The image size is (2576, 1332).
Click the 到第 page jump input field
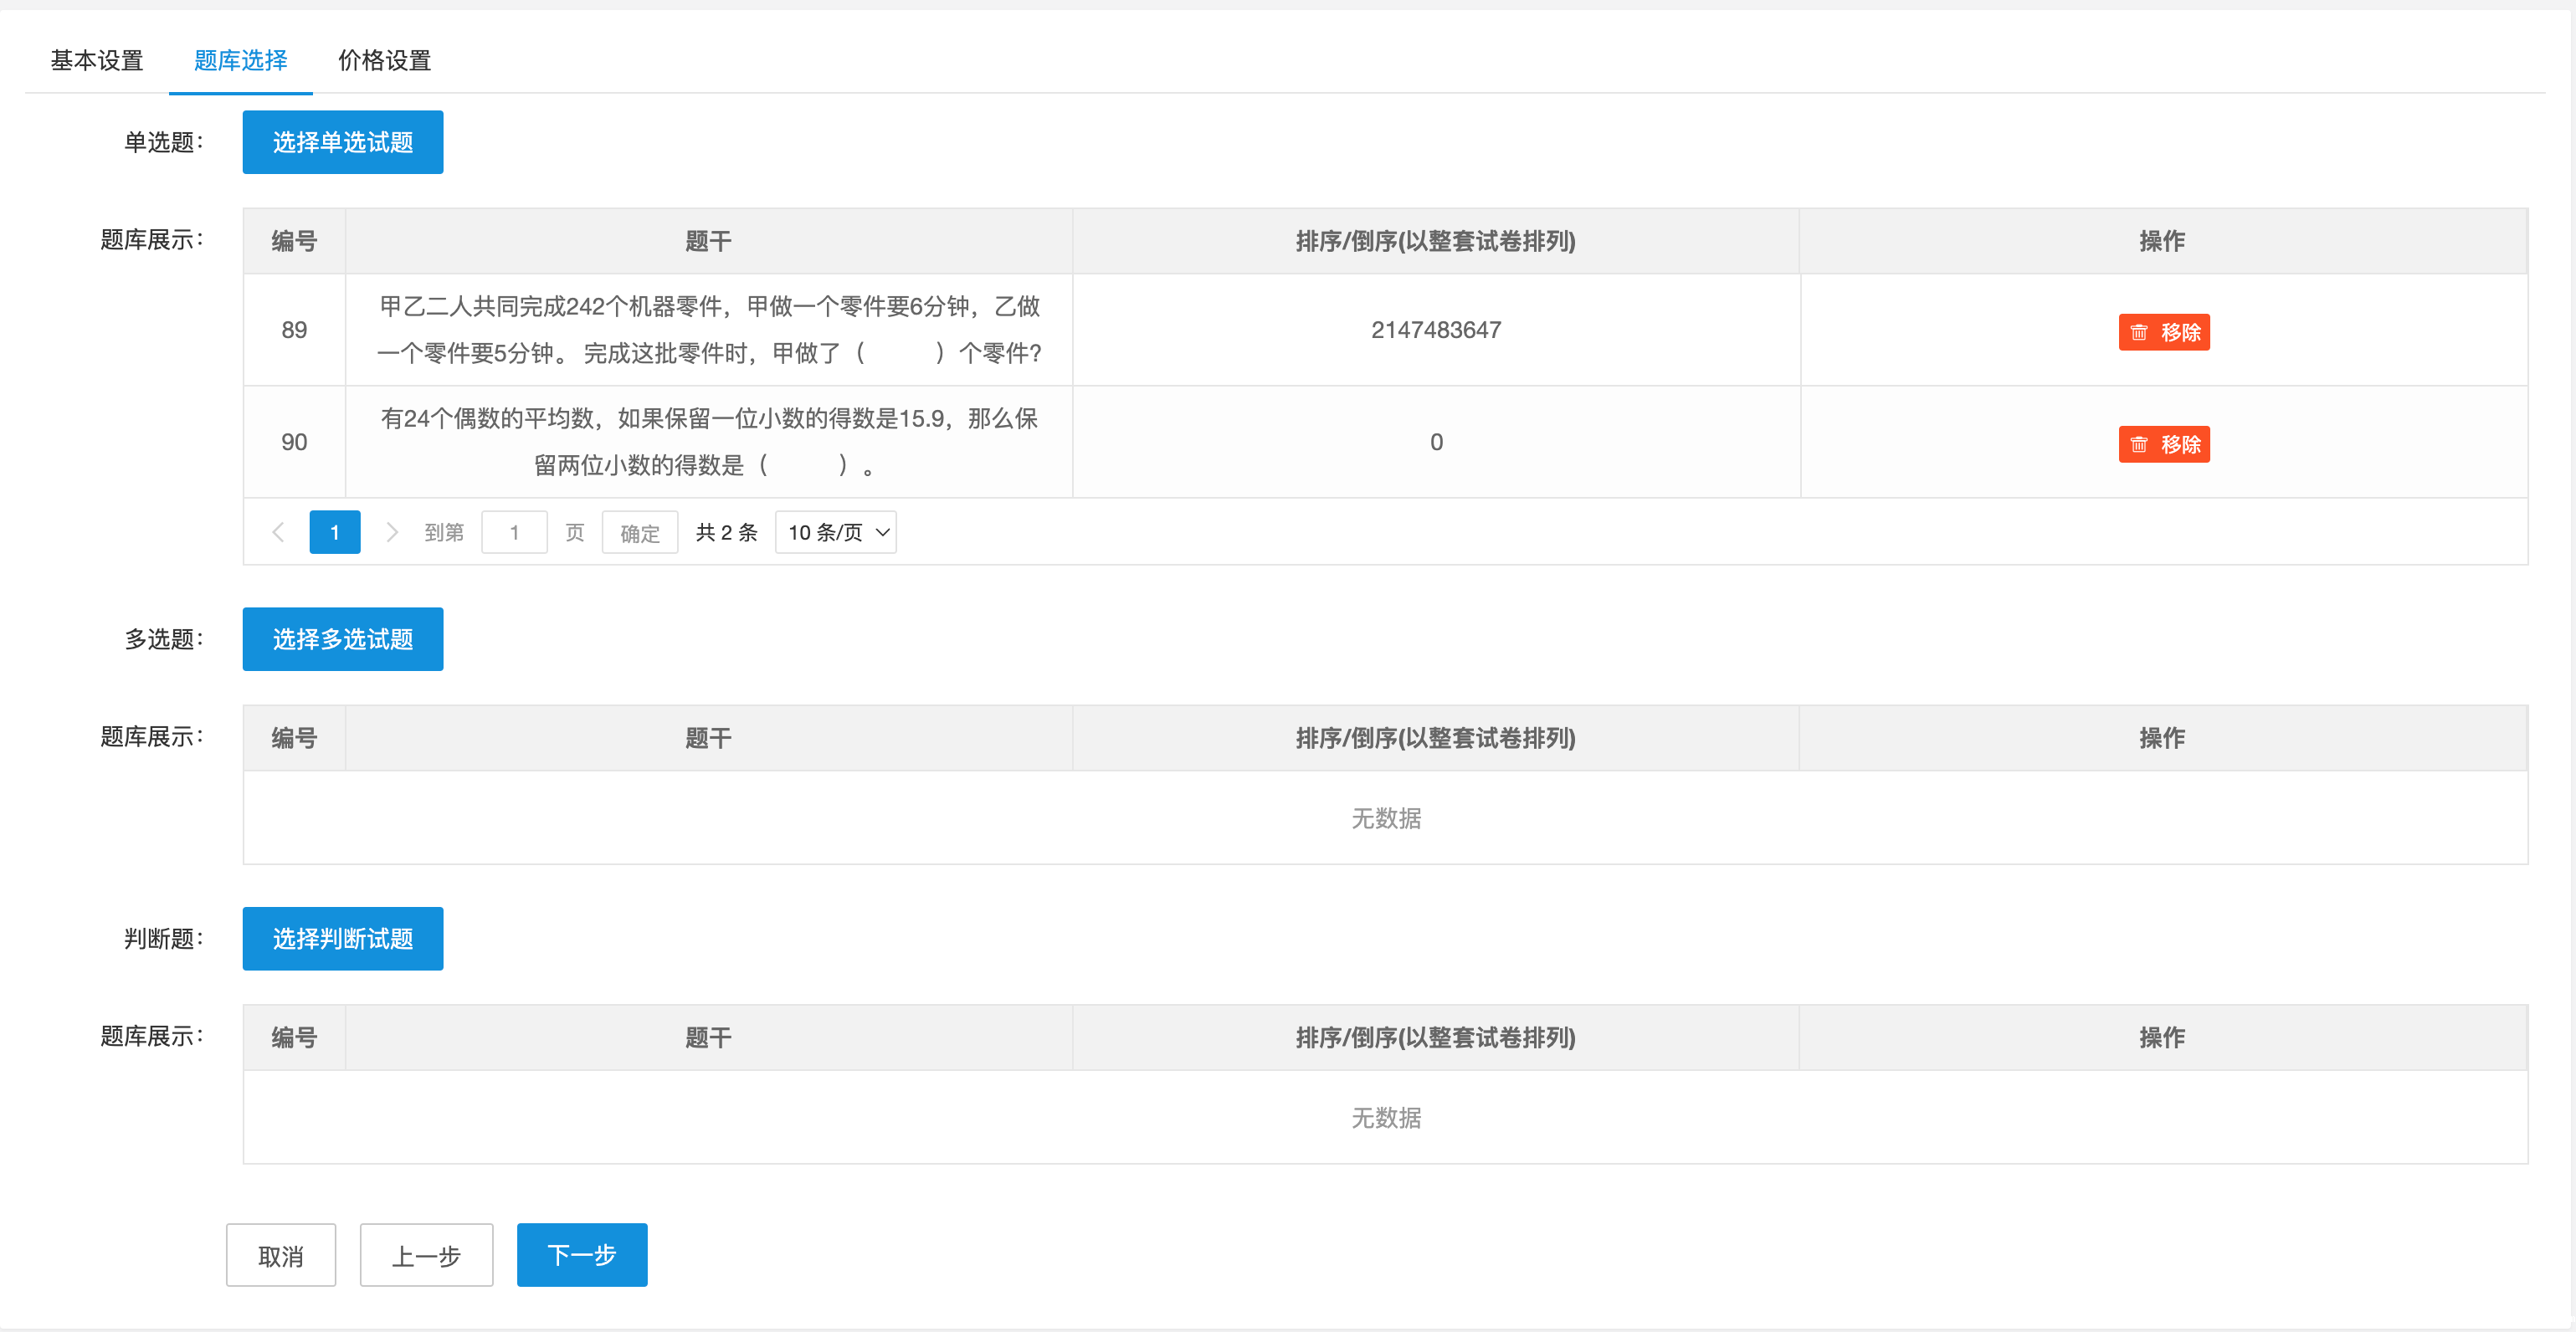click(x=514, y=532)
